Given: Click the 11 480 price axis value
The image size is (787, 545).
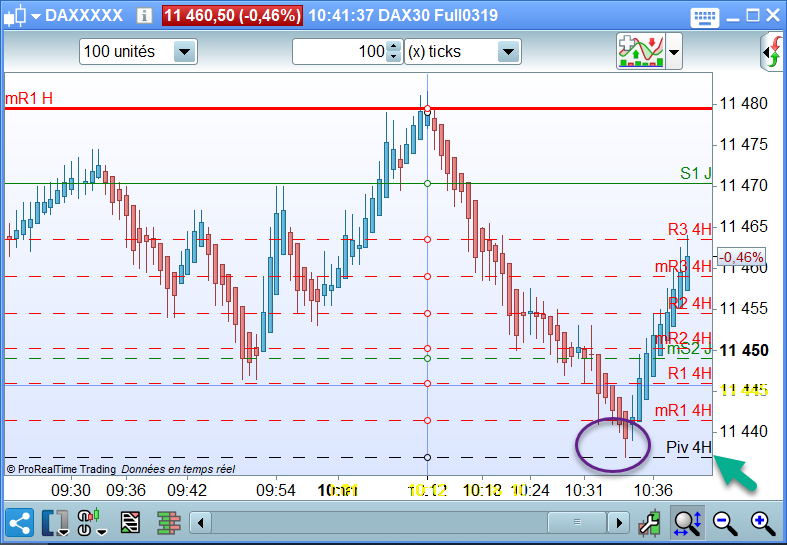Looking at the screenshot, I should 744,104.
